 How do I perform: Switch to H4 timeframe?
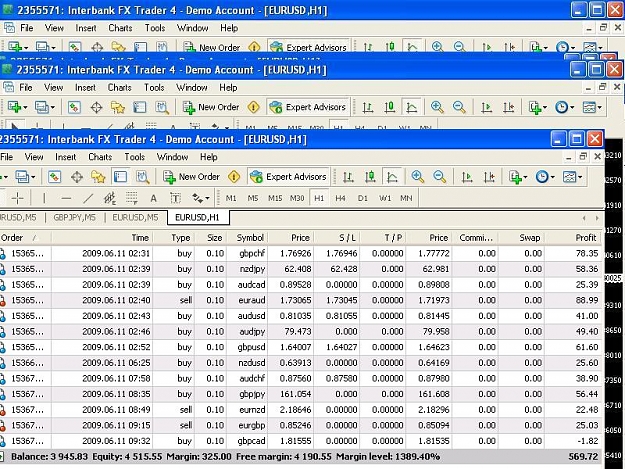(x=340, y=198)
